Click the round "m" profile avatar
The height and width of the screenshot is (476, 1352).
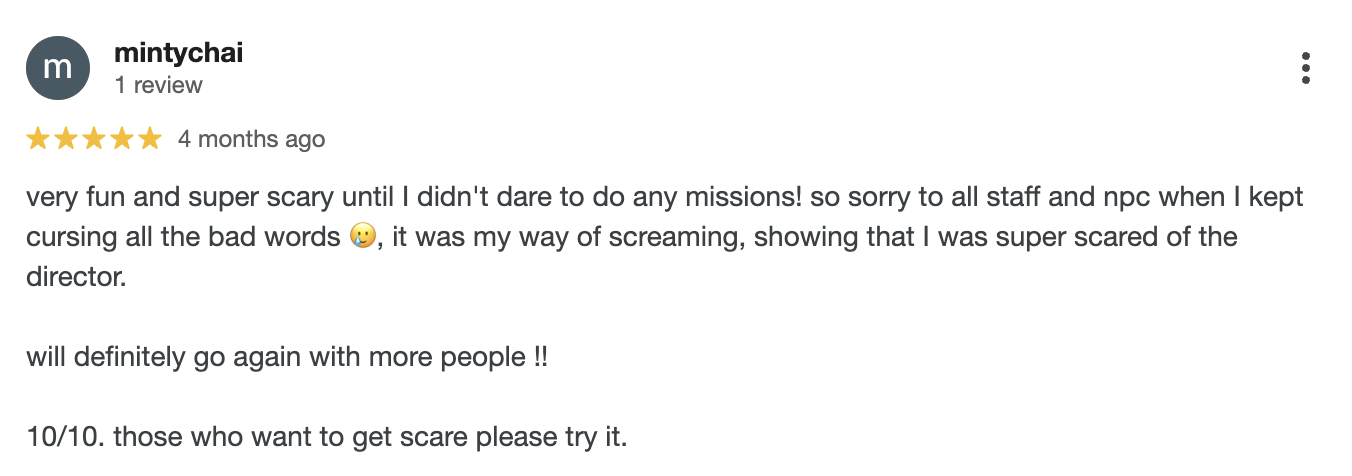point(58,68)
